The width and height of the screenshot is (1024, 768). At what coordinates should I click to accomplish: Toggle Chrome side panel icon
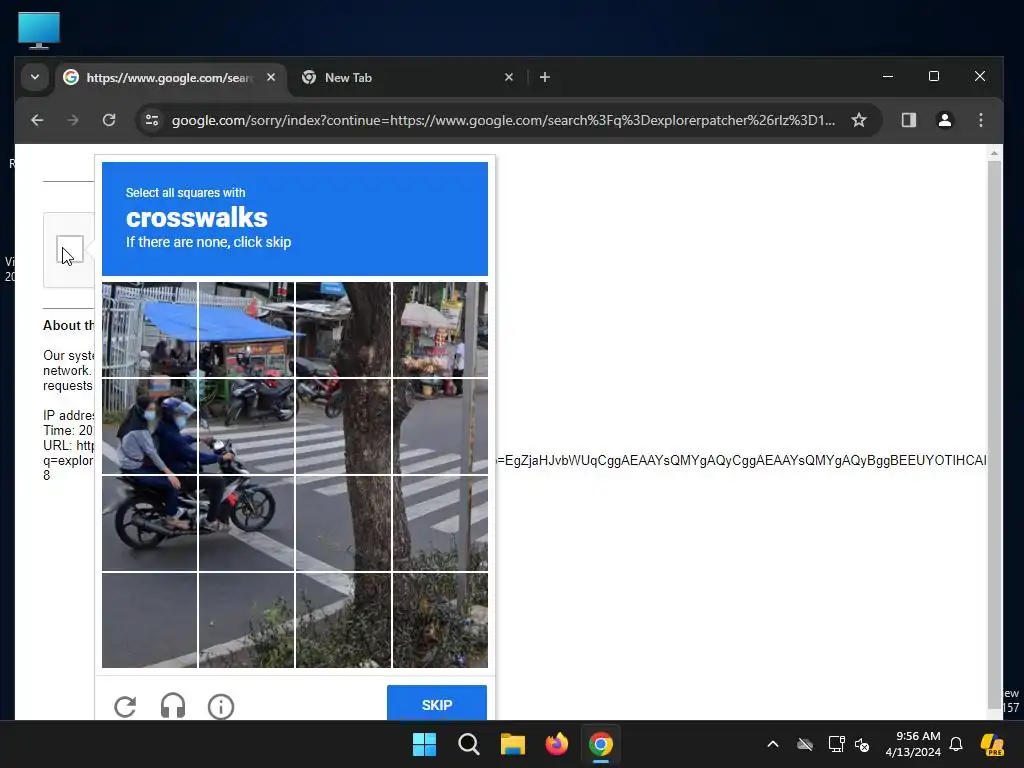pos(908,120)
